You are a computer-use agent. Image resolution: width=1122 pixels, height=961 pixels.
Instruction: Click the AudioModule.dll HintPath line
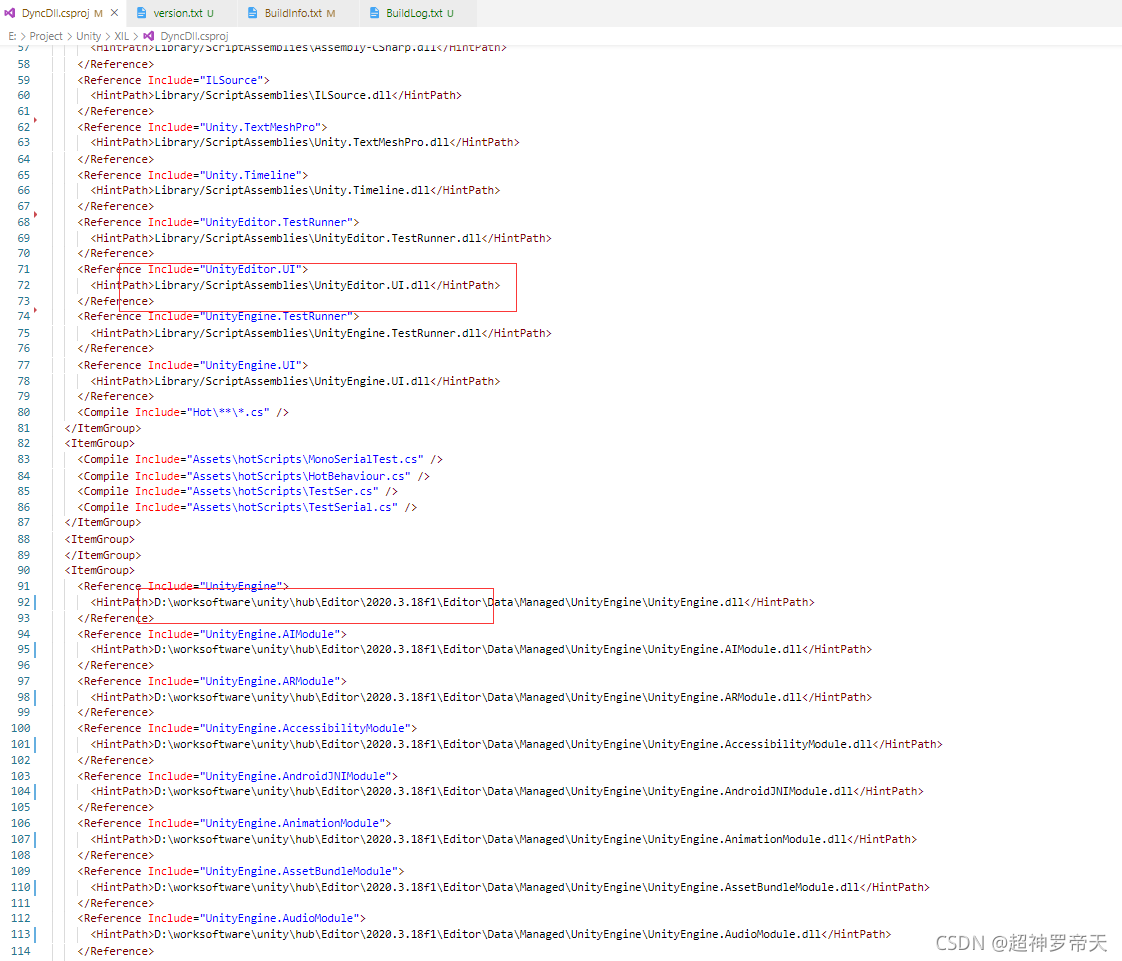pos(491,935)
